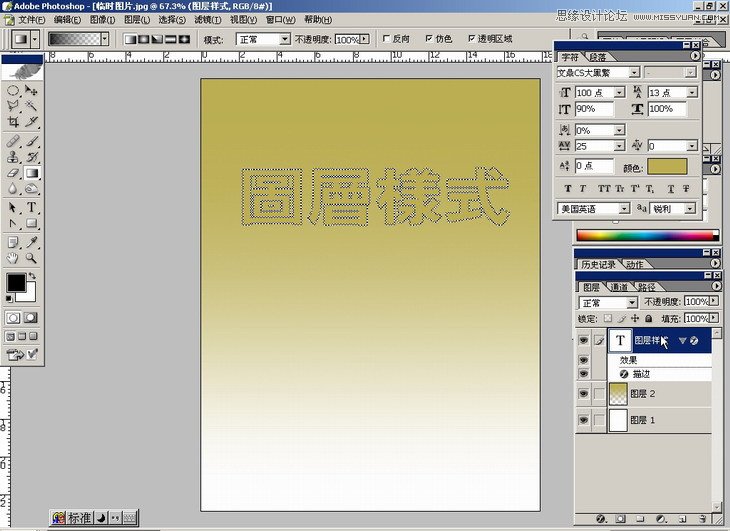Select the Eyedropper tool
The height and width of the screenshot is (531, 730).
click(31, 242)
